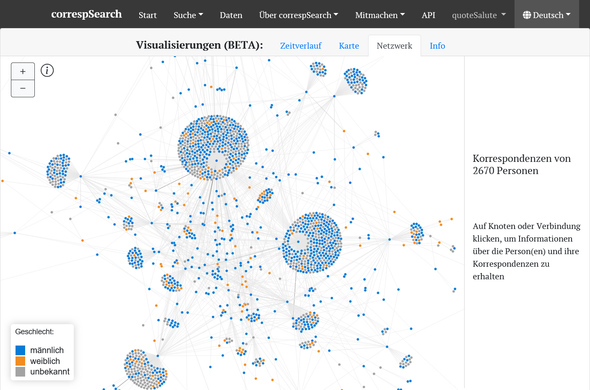This screenshot has height=390, width=590.
Task: Open the Info tab
Action: [437, 46]
